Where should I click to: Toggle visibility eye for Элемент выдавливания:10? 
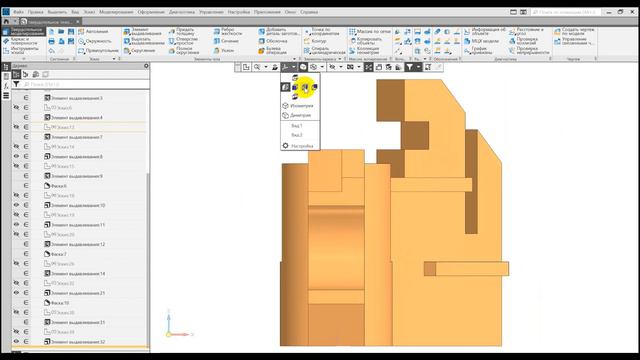point(16,205)
